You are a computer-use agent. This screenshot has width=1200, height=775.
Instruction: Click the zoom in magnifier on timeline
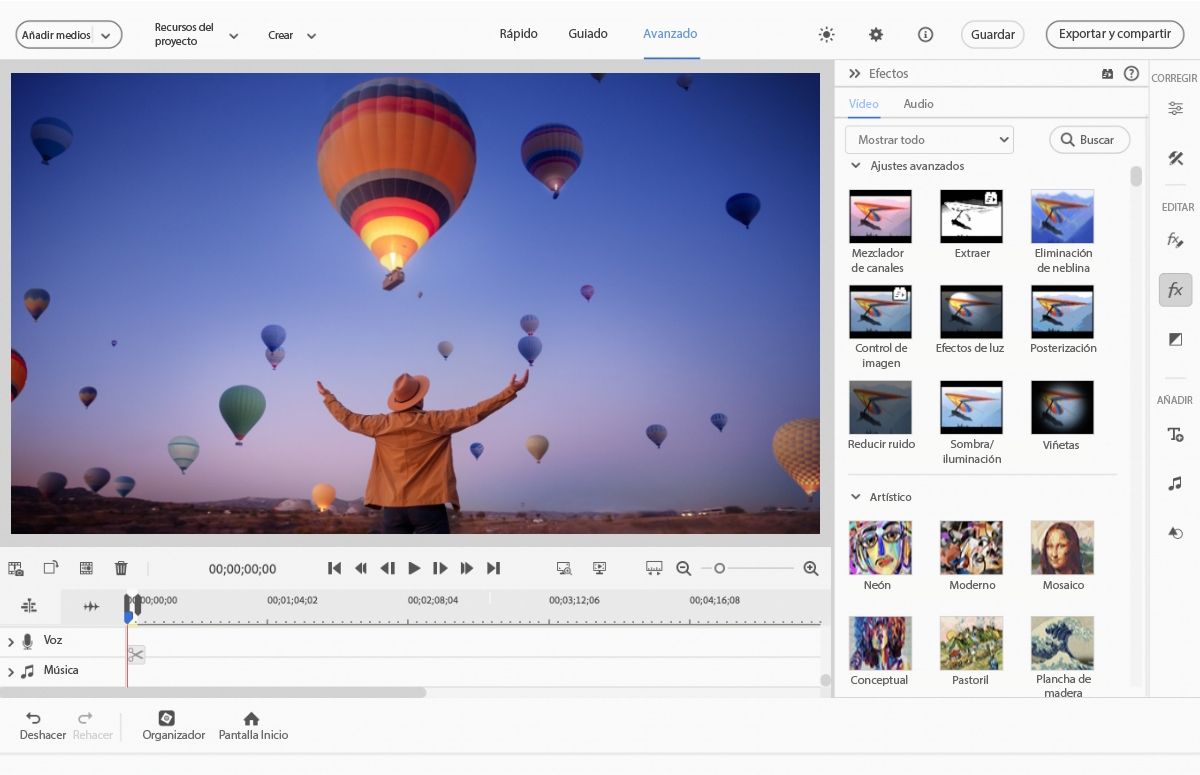click(x=811, y=568)
